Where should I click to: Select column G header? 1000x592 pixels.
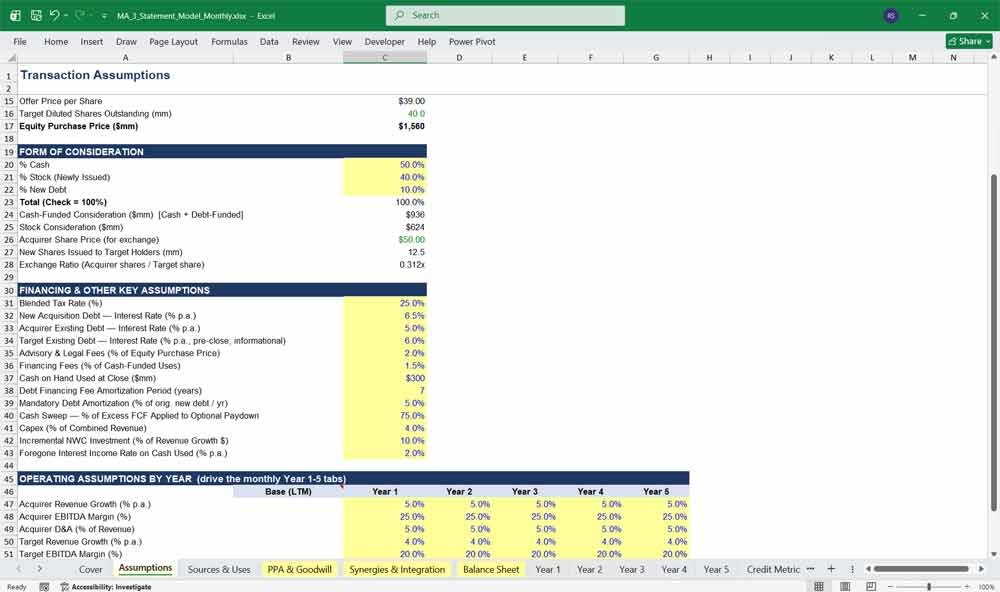[656, 57]
